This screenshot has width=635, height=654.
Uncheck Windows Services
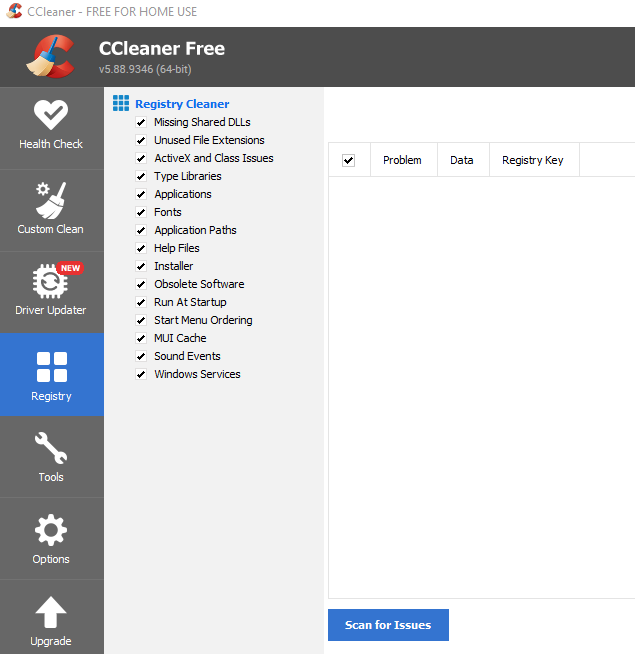pos(141,374)
